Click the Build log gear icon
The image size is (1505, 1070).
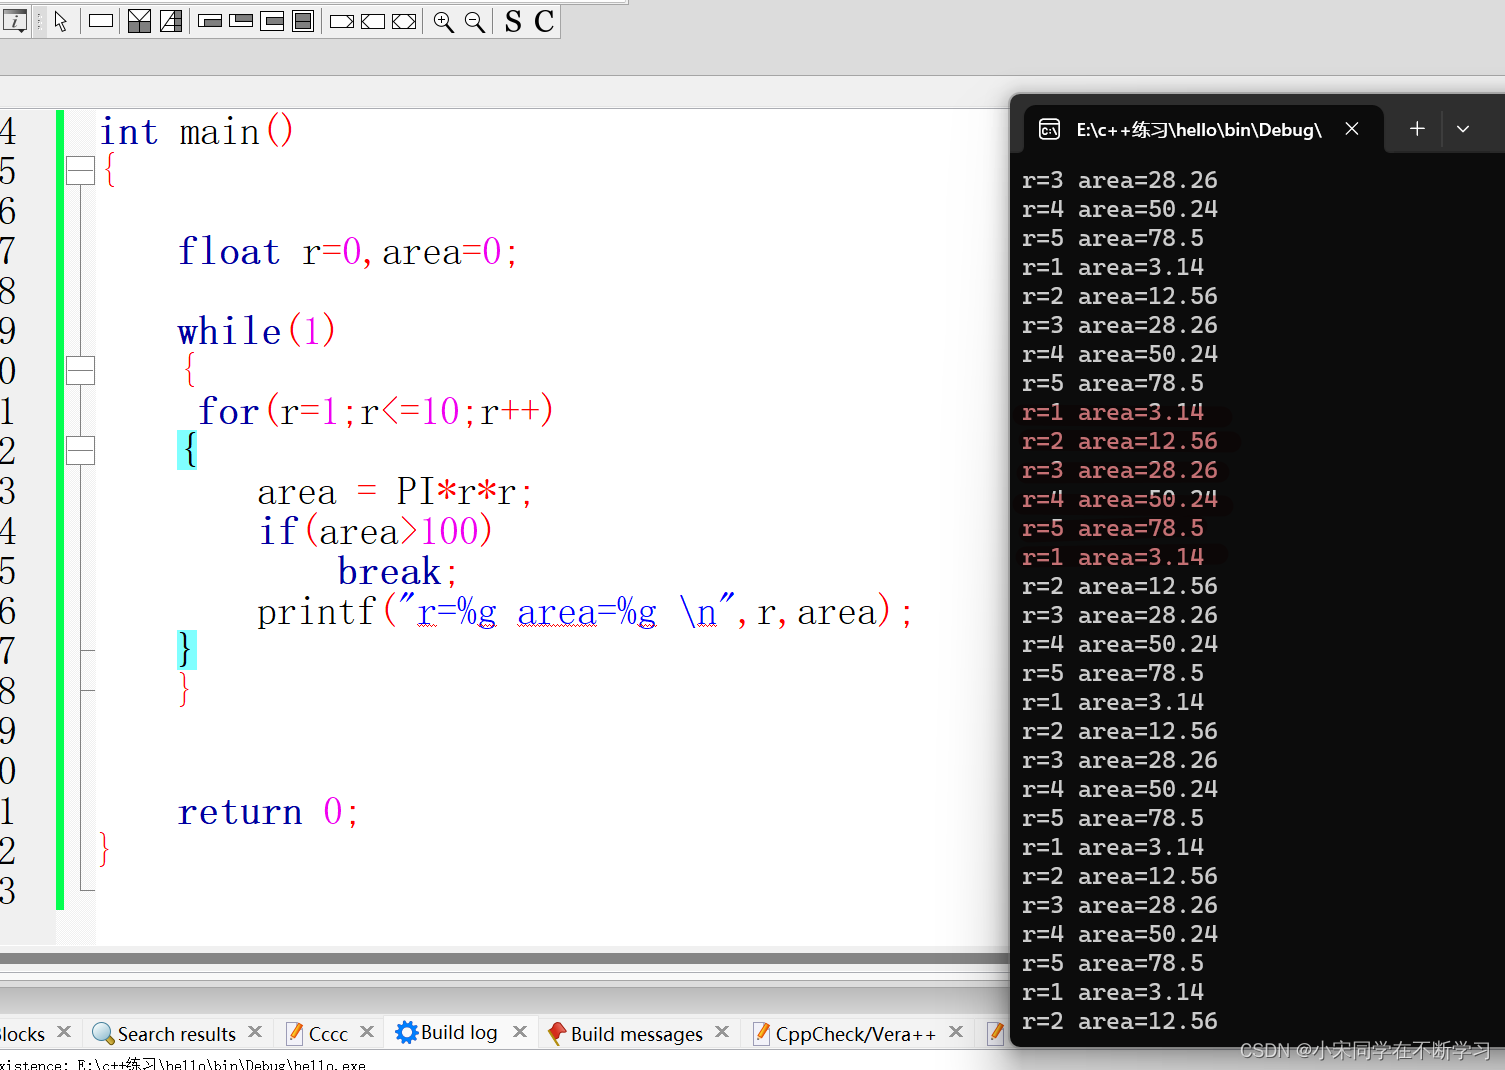(406, 1033)
